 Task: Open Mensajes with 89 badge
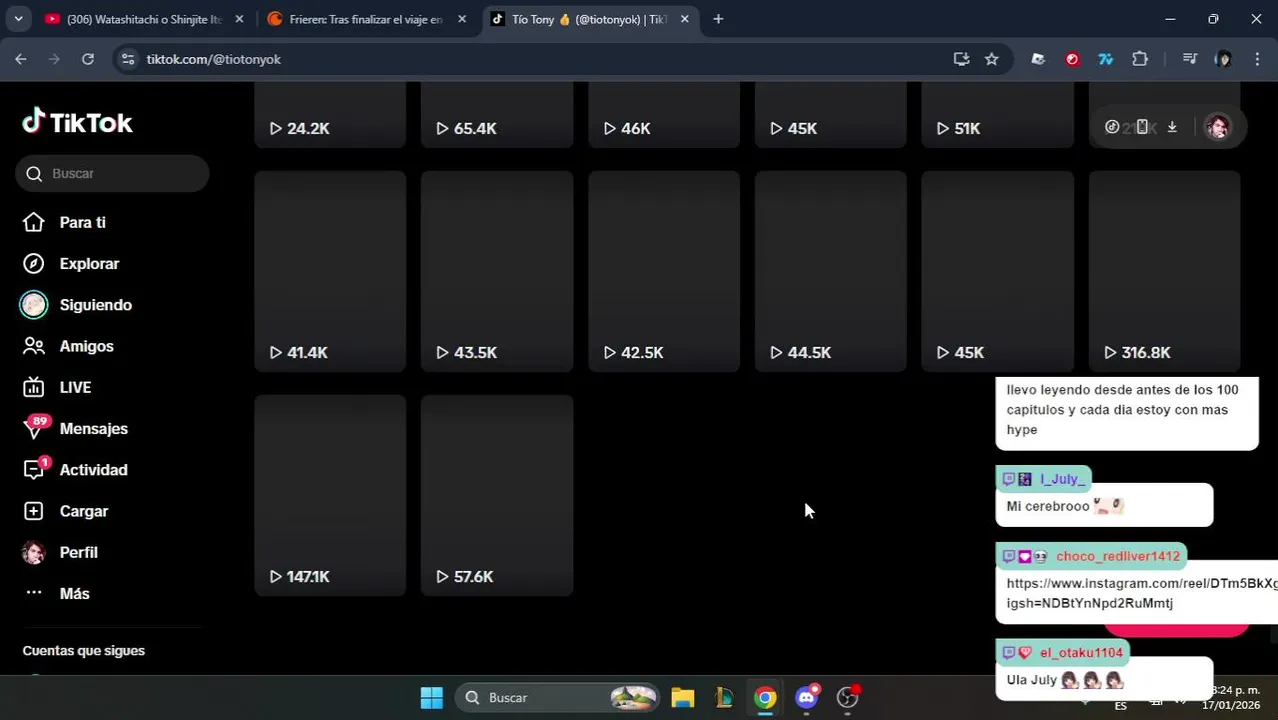(93, 428)
